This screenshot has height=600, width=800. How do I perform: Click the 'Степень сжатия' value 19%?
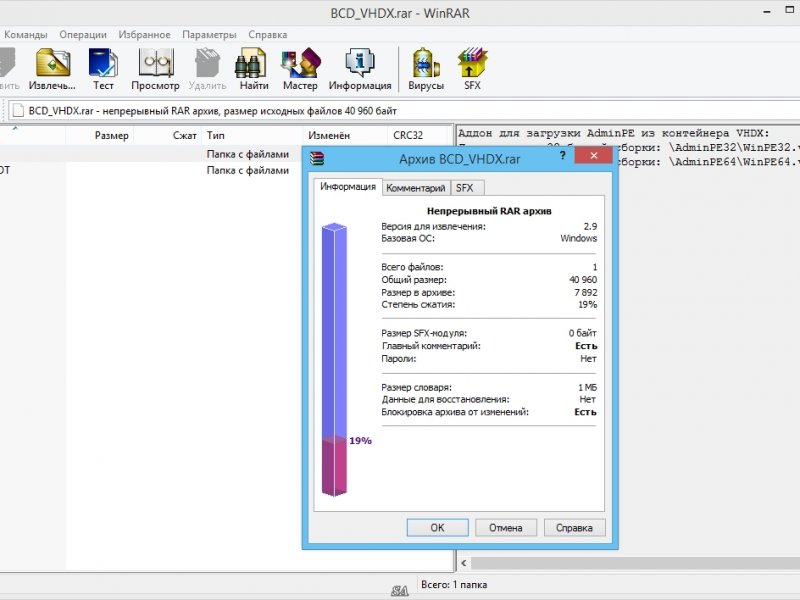pos(587,305)
